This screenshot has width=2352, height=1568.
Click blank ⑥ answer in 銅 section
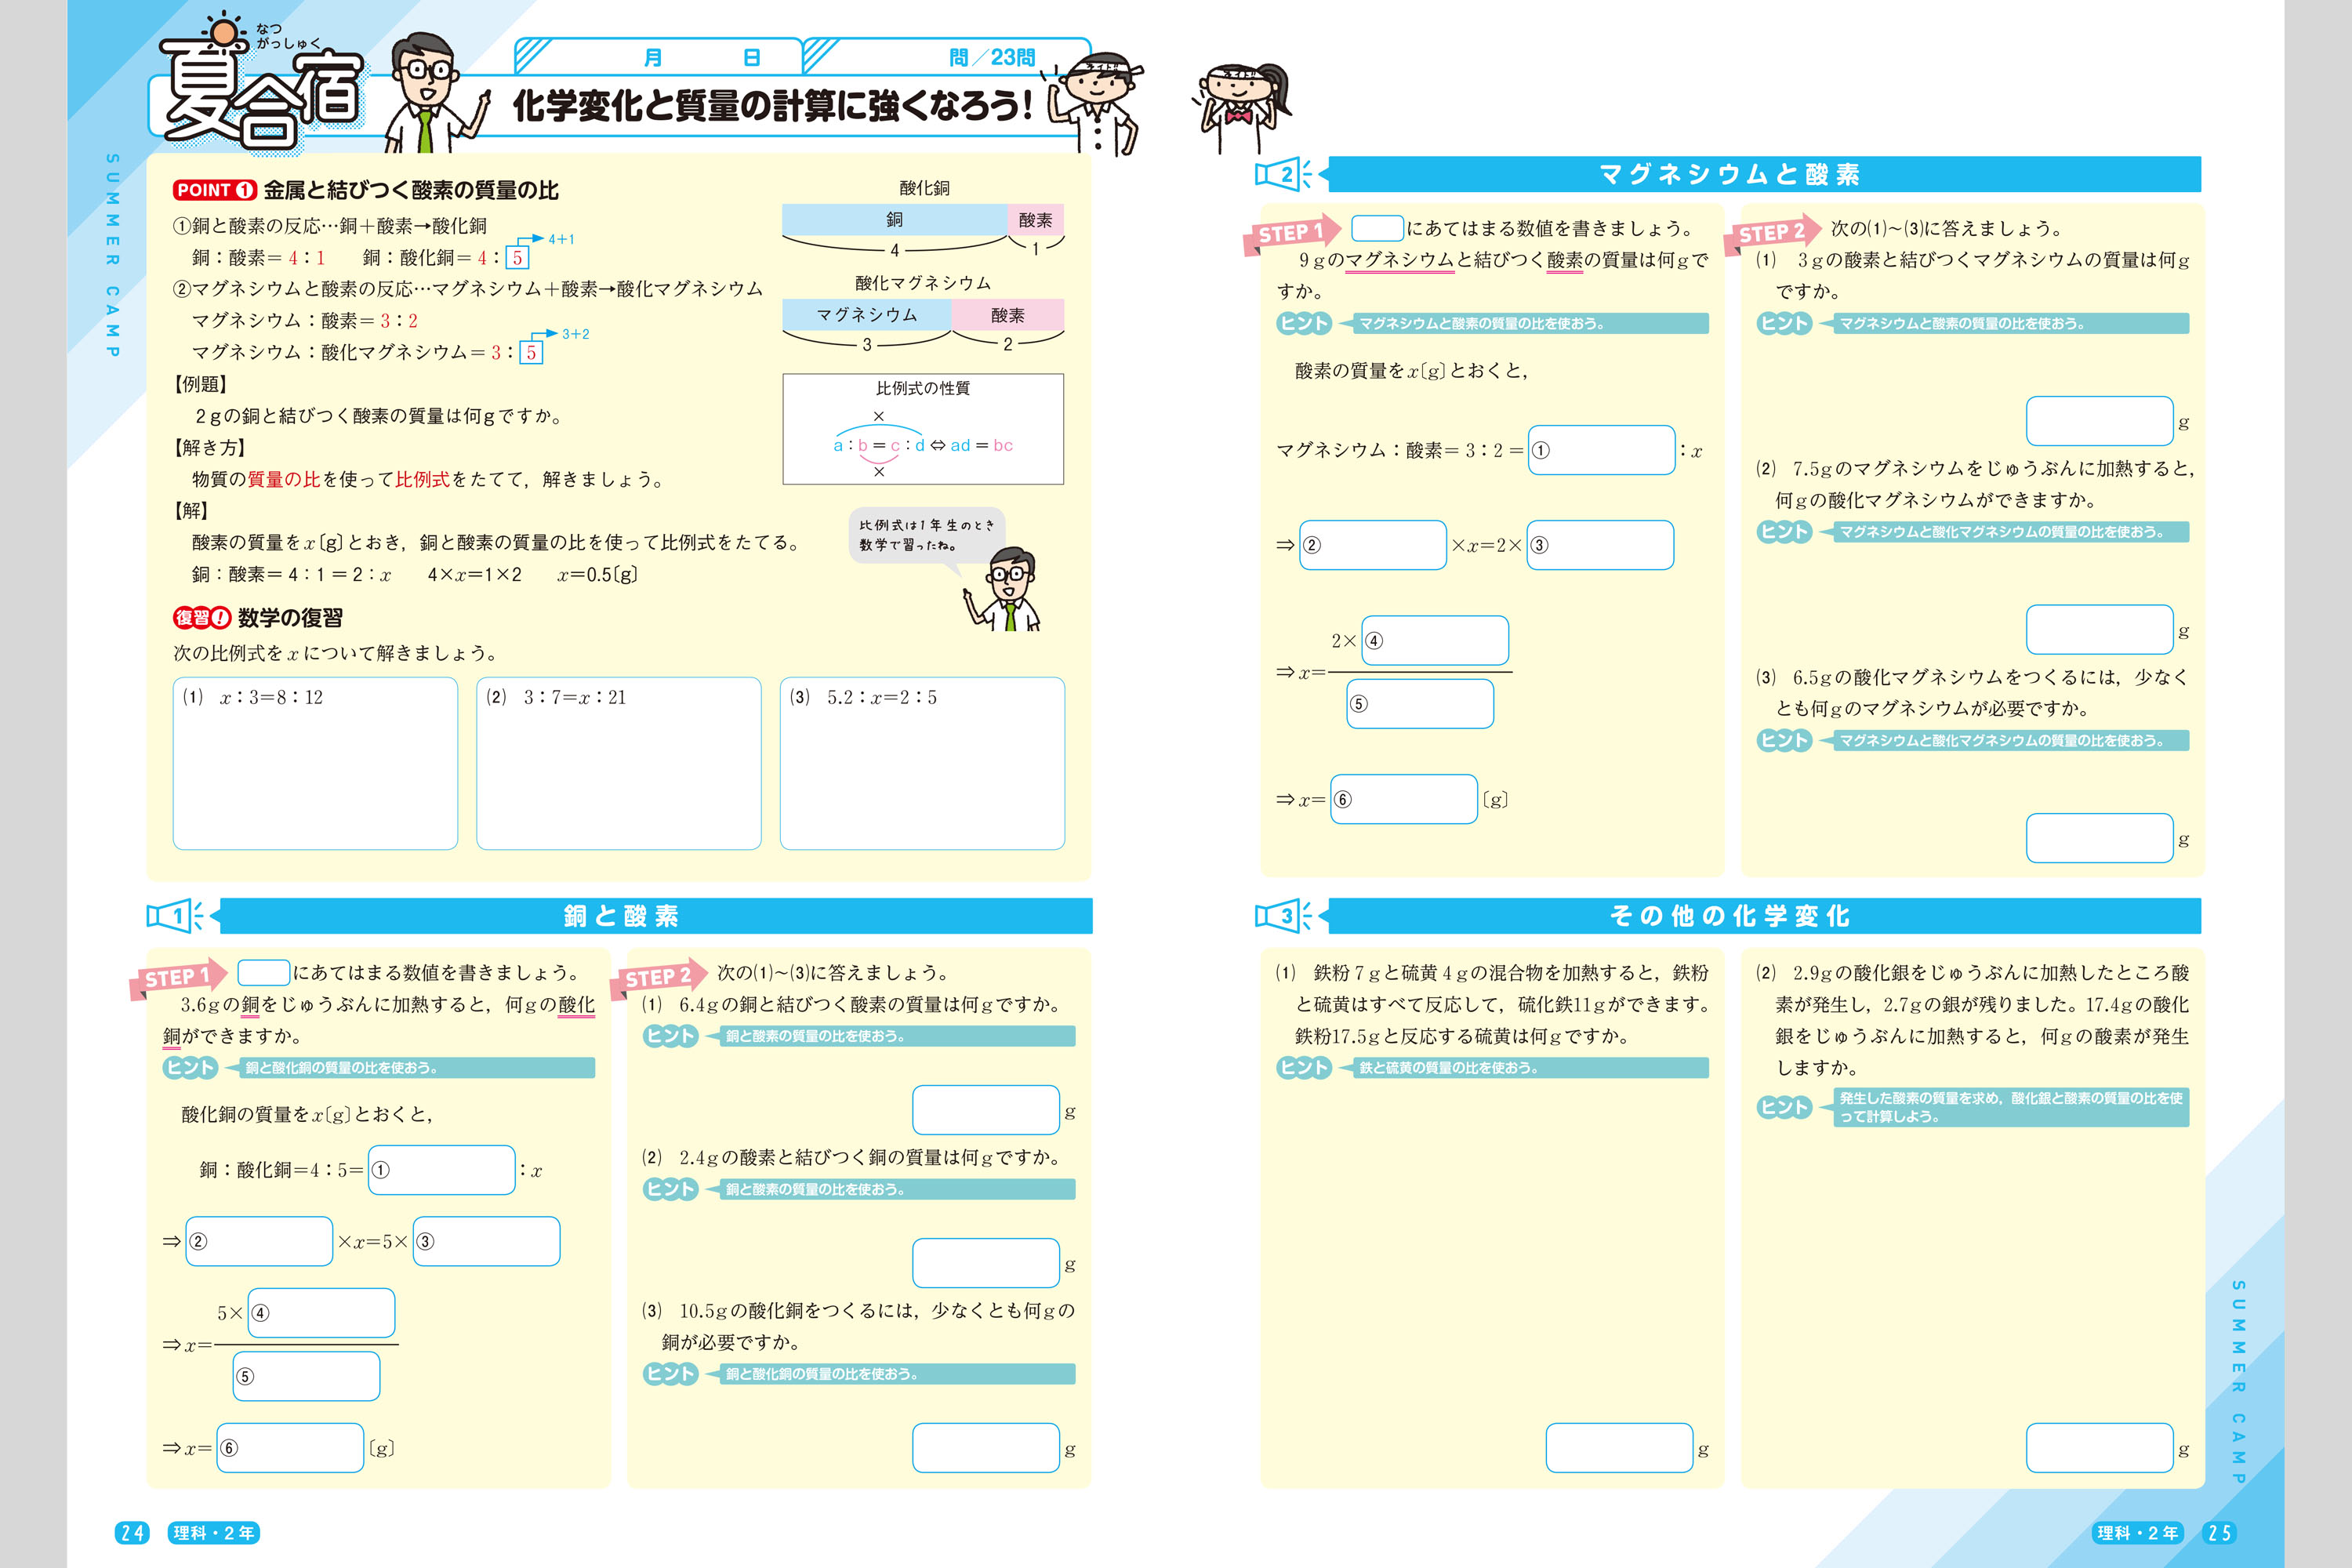[x=290, y=1448]
